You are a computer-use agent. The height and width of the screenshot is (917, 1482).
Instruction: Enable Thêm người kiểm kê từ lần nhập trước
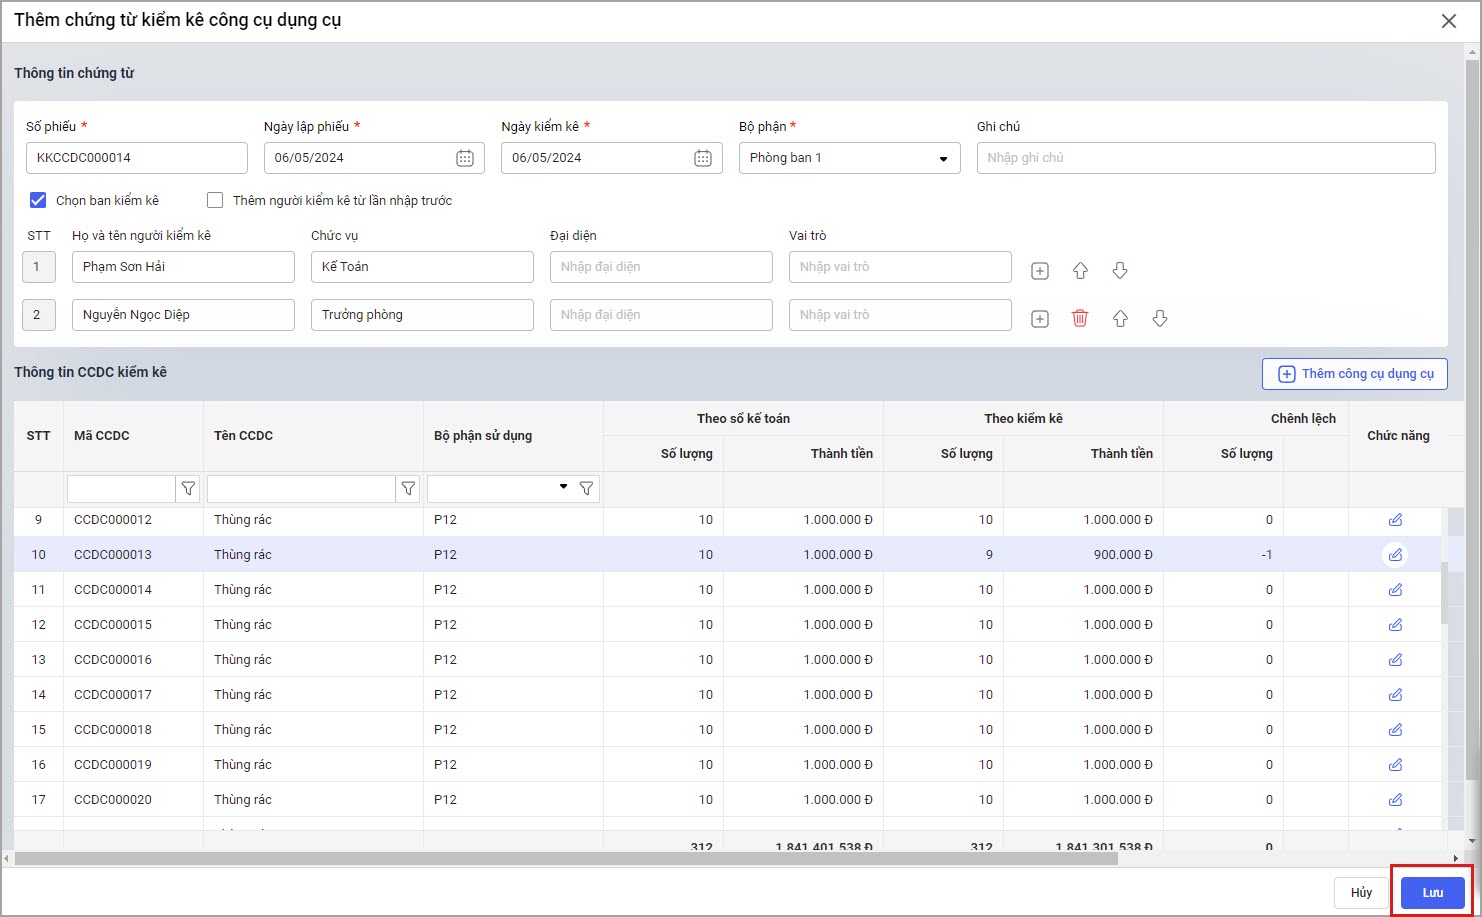[215, 200]
